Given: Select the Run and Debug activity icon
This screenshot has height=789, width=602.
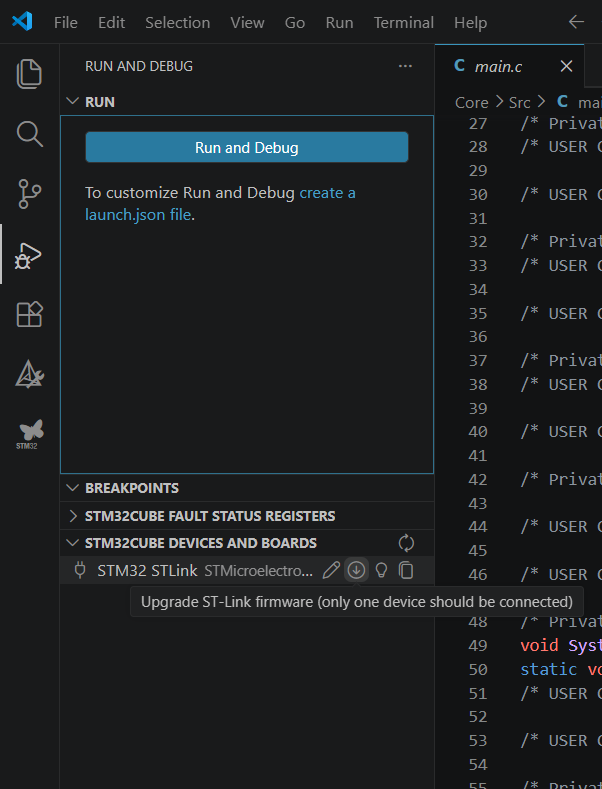Looking at the screenshot, I should pos(28,255).
